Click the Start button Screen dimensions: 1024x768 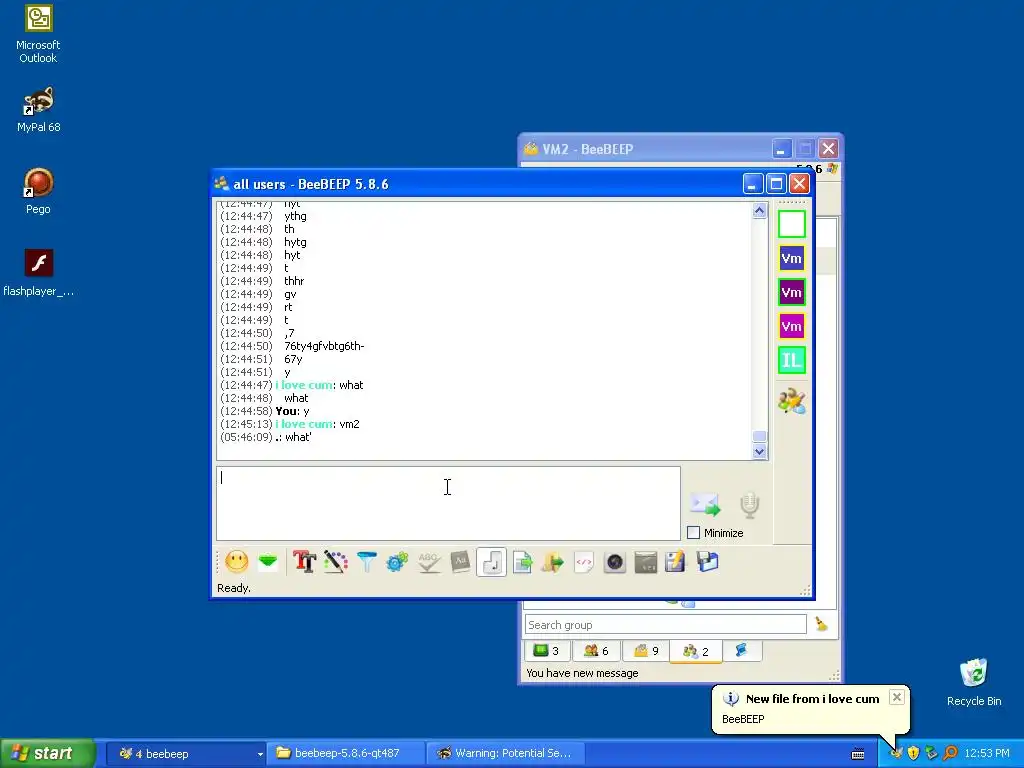point(47,753)
